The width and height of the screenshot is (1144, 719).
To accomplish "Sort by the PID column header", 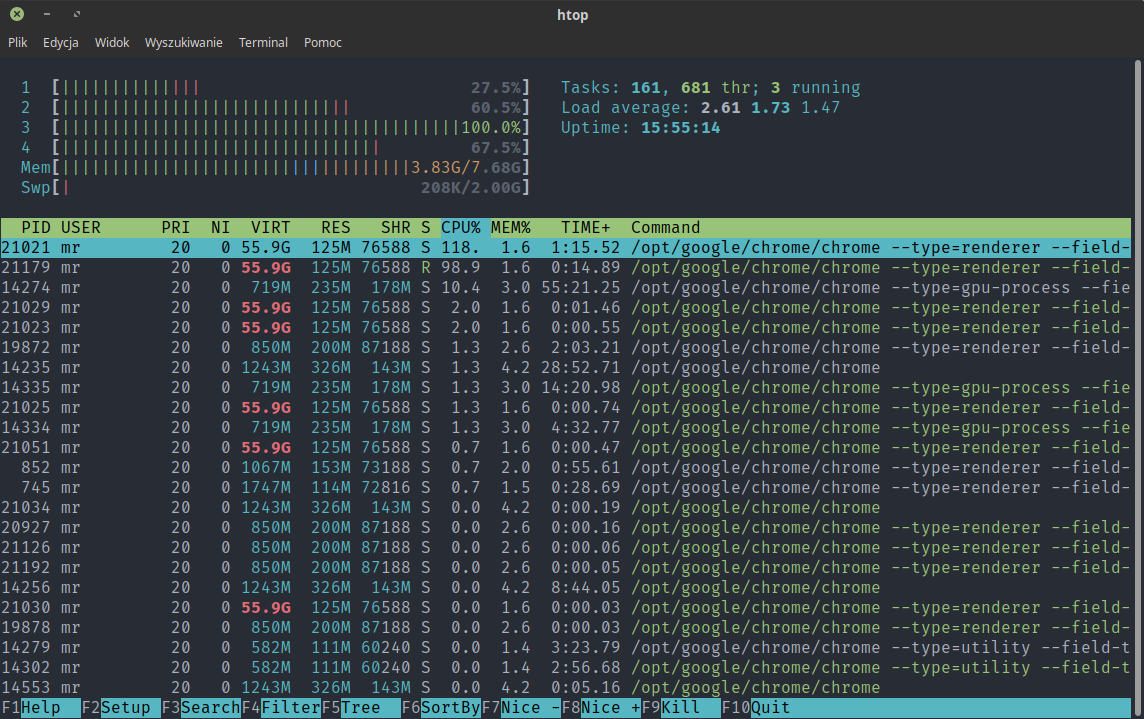I will coord(36,228).
